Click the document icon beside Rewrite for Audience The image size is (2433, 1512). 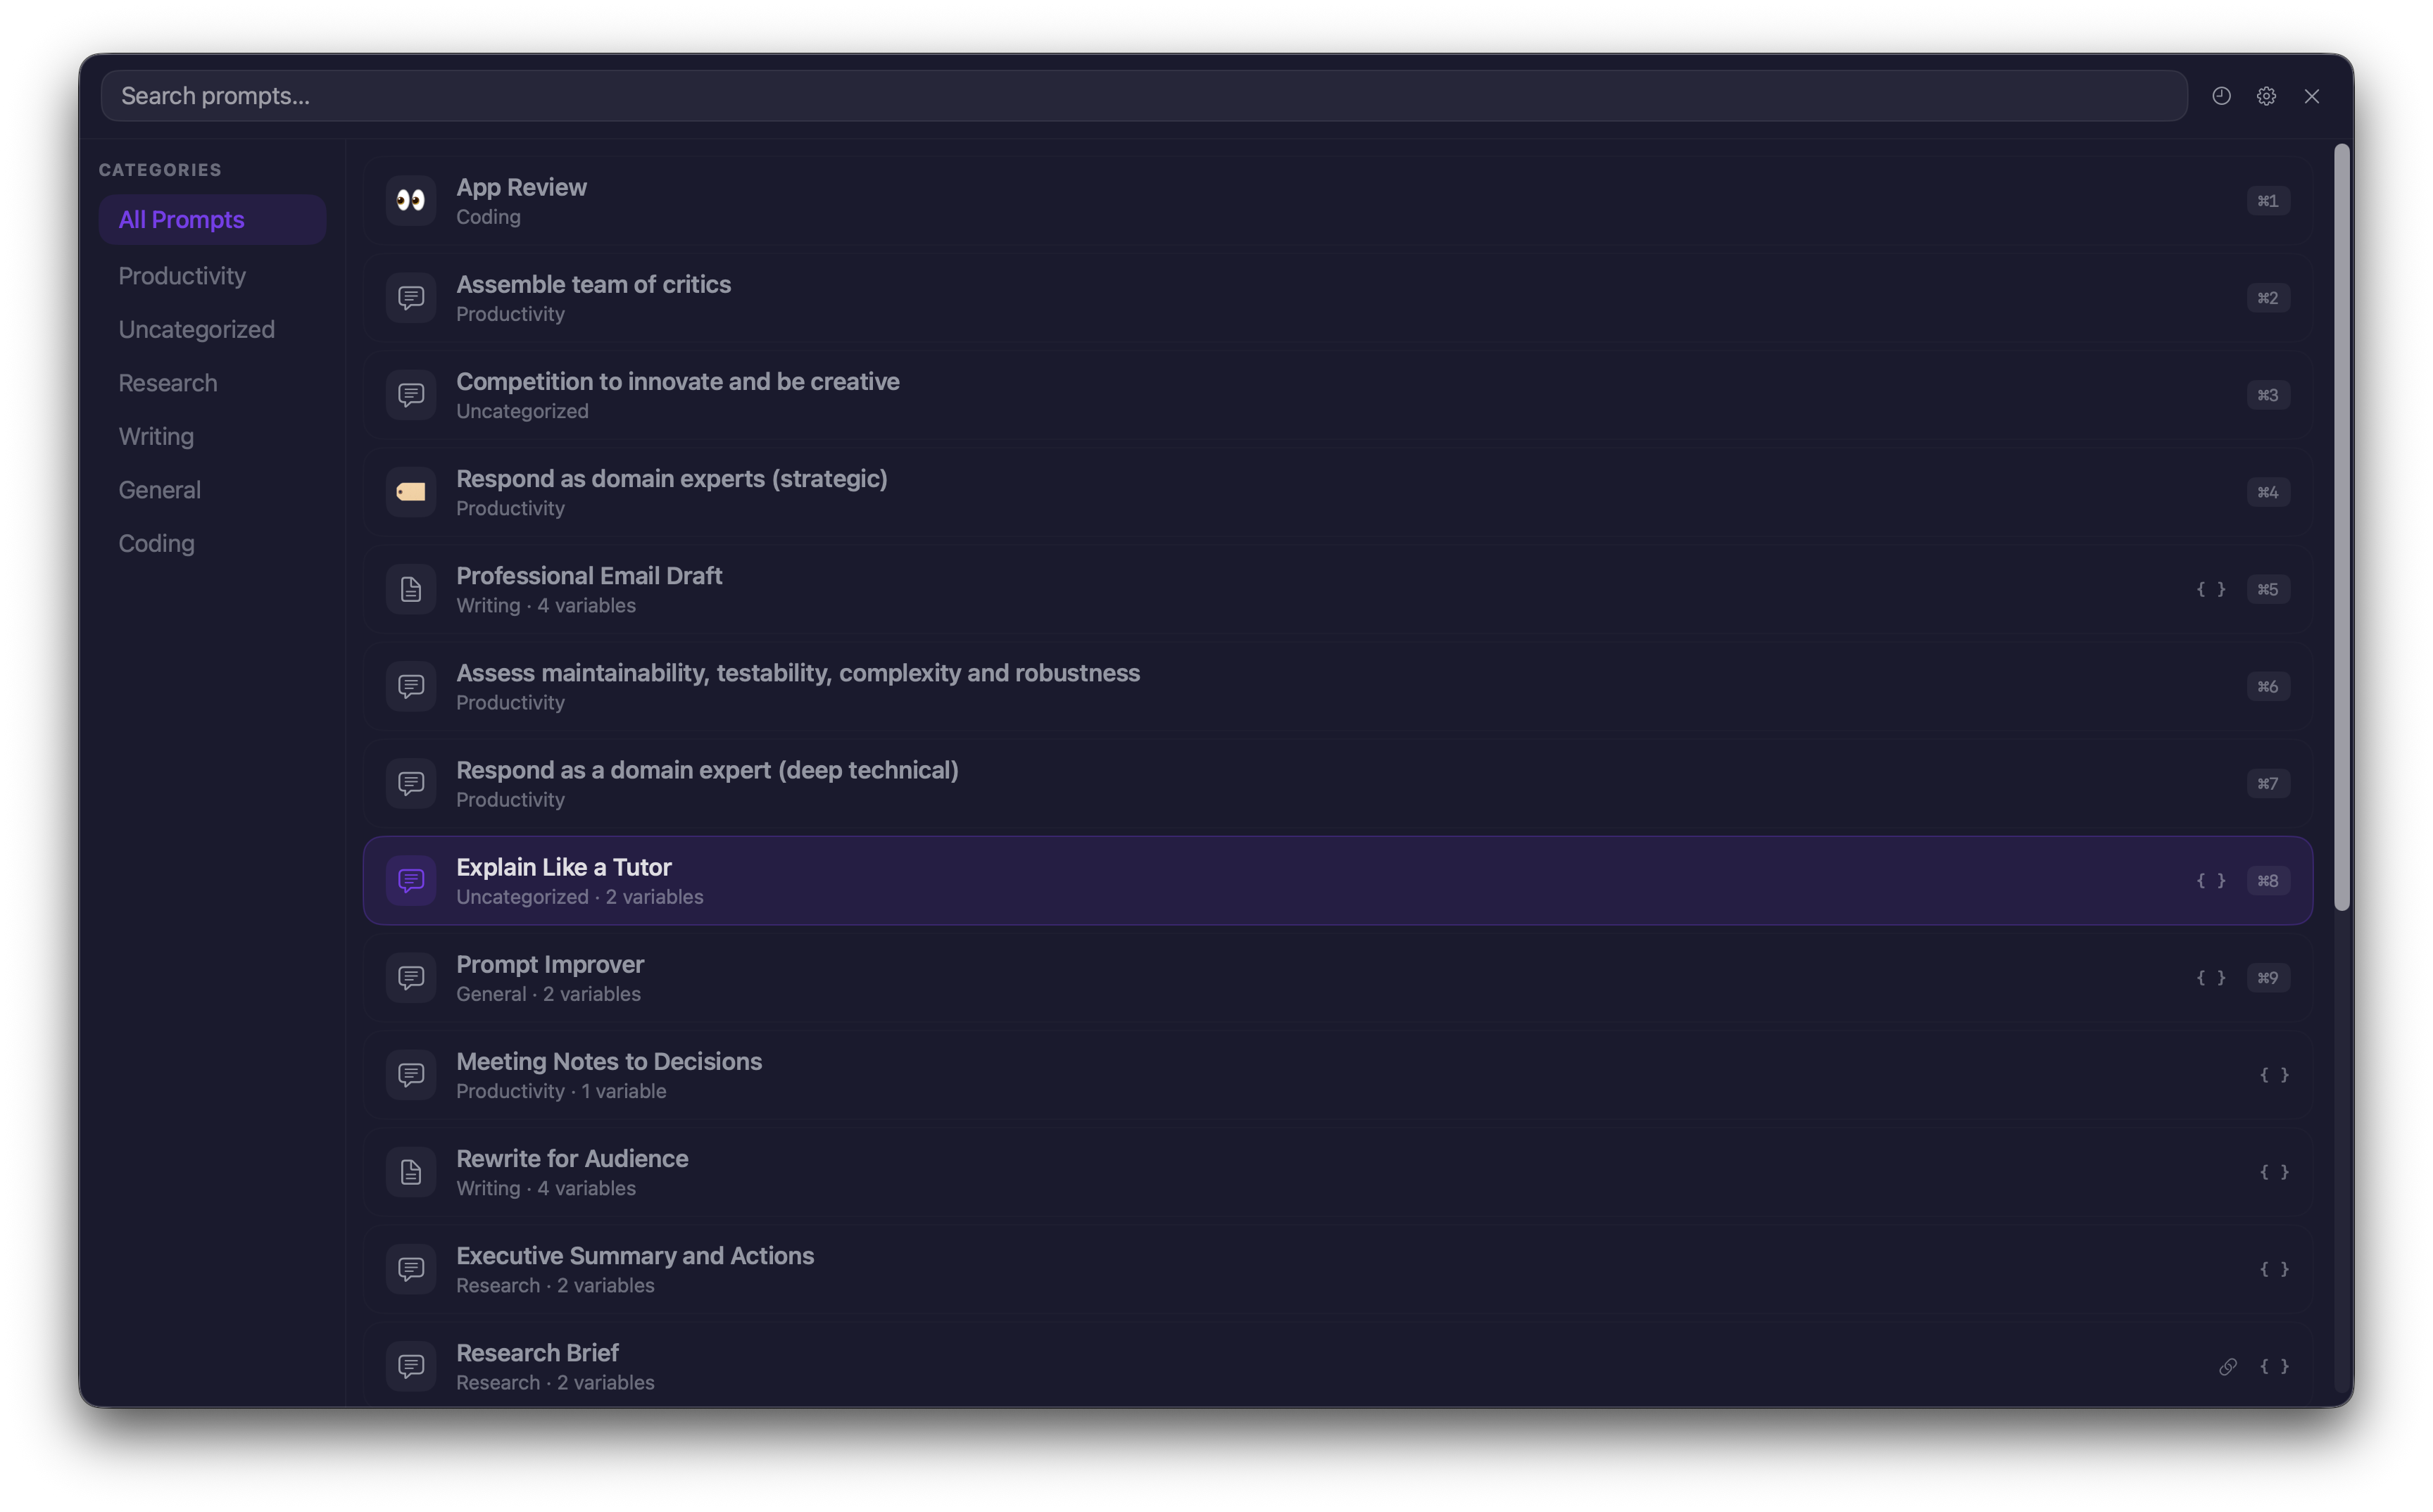click(x=411, y=1172)
